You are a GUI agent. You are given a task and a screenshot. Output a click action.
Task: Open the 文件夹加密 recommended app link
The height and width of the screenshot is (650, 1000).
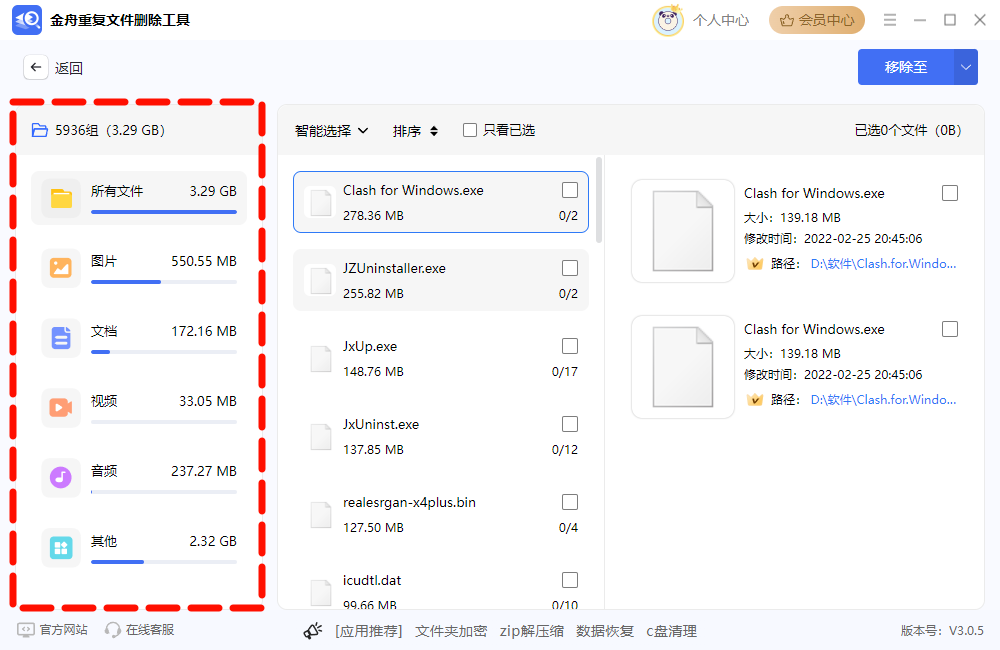[451, 631]
